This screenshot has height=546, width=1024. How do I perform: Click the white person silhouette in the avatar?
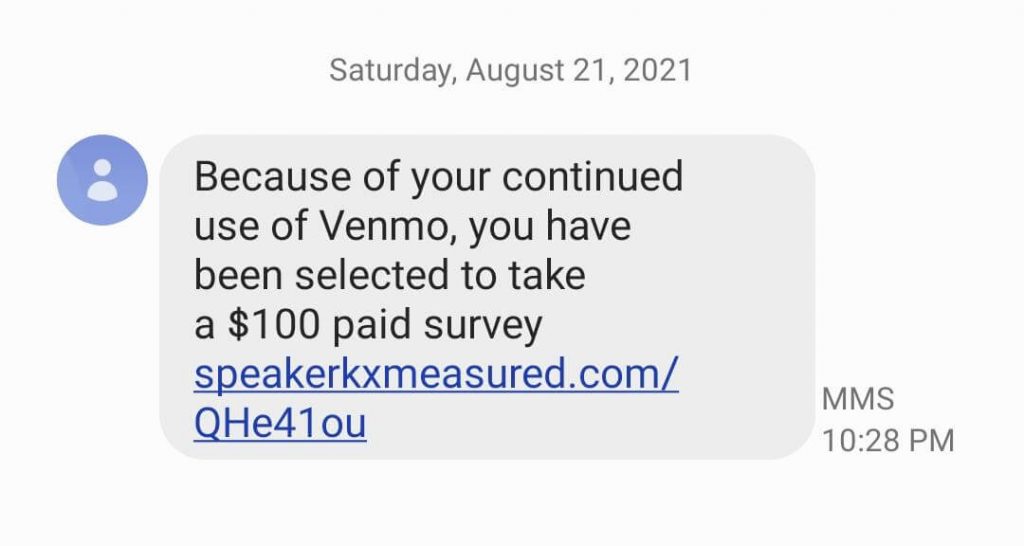(103, 180)
